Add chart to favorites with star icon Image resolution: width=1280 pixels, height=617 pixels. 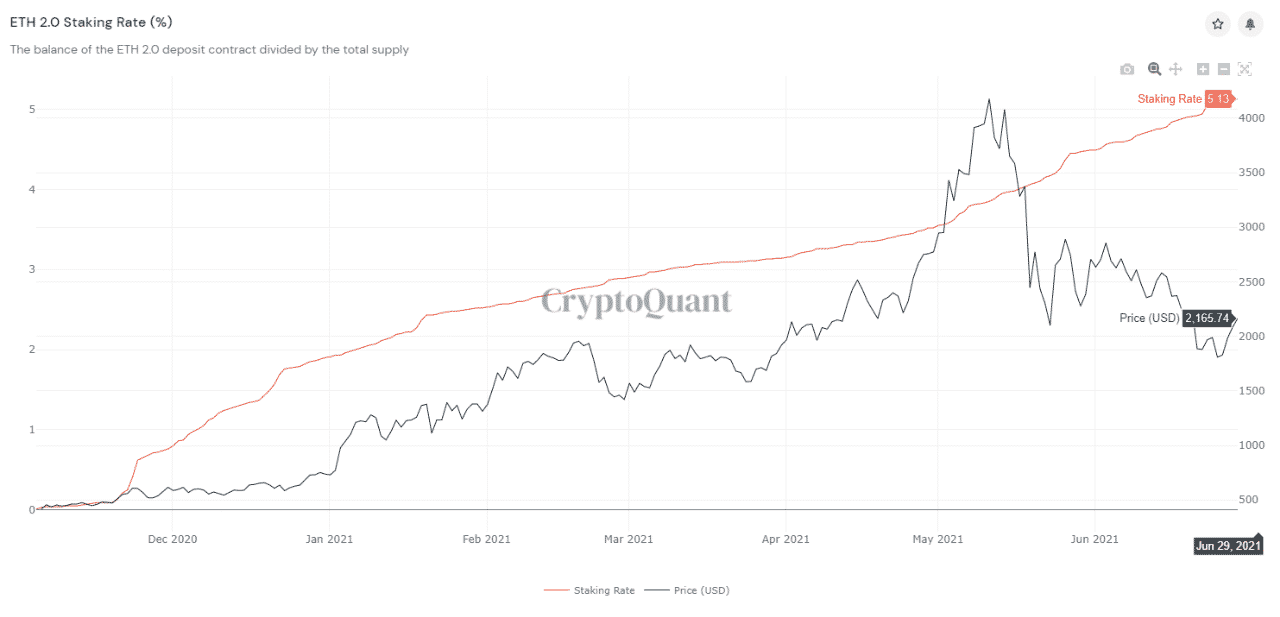(x=1218, y=23)
